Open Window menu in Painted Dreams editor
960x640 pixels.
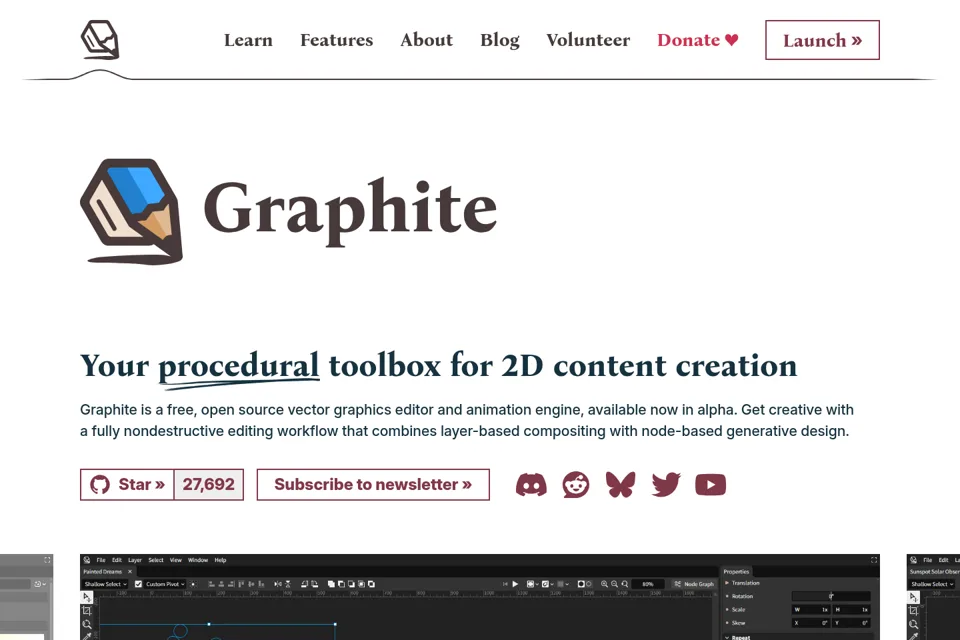coord(198,560)
